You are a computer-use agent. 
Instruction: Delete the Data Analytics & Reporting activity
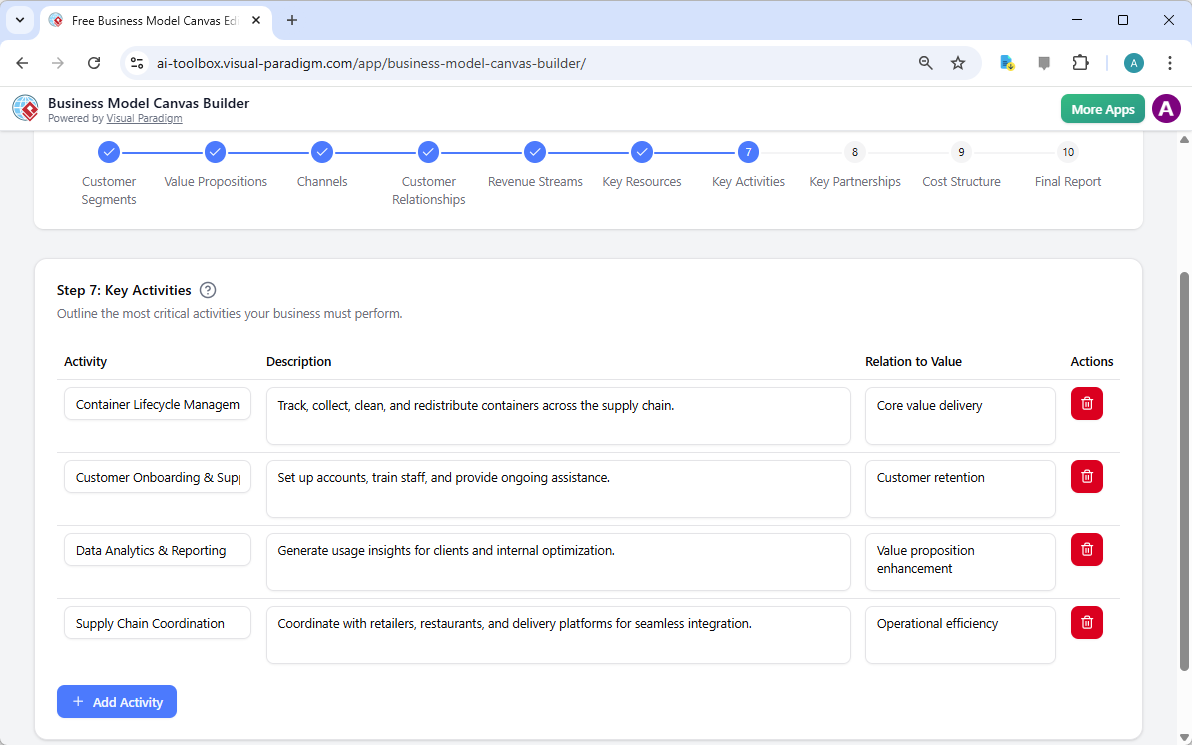pyautogui.click(x=1086, y=549)
